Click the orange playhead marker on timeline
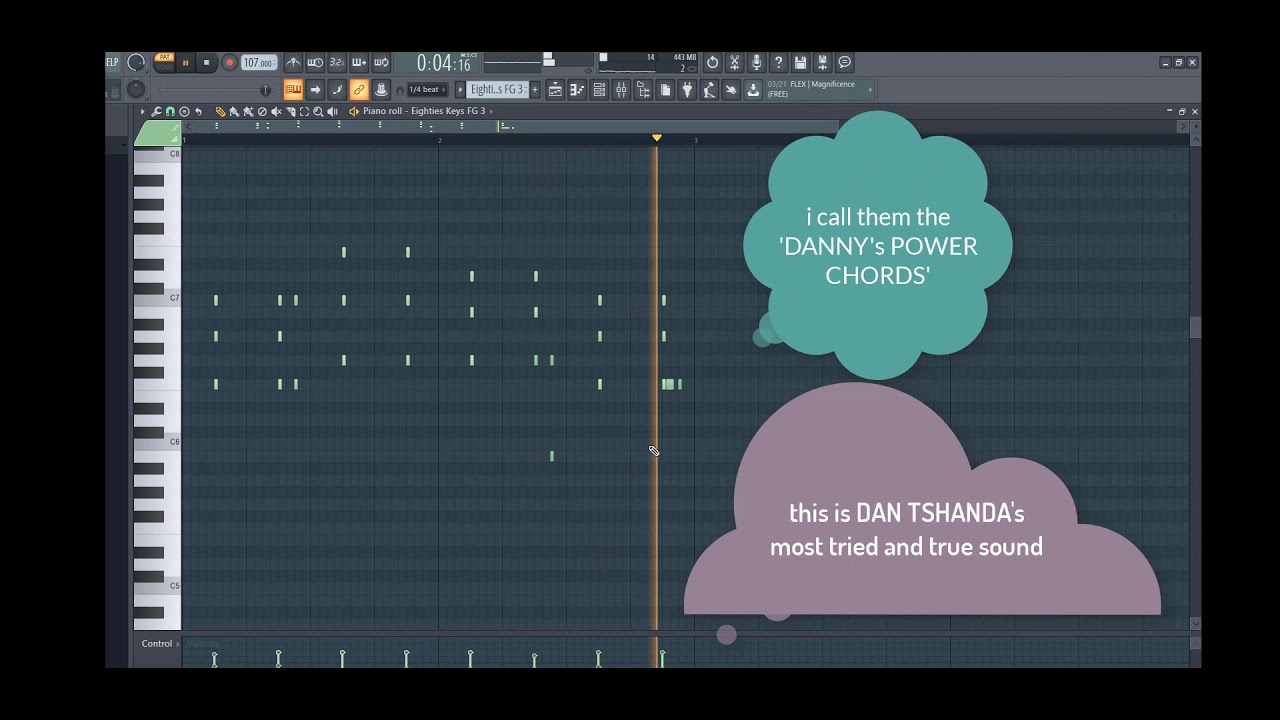Screen dimensions: 1280x720 (657, 138)
